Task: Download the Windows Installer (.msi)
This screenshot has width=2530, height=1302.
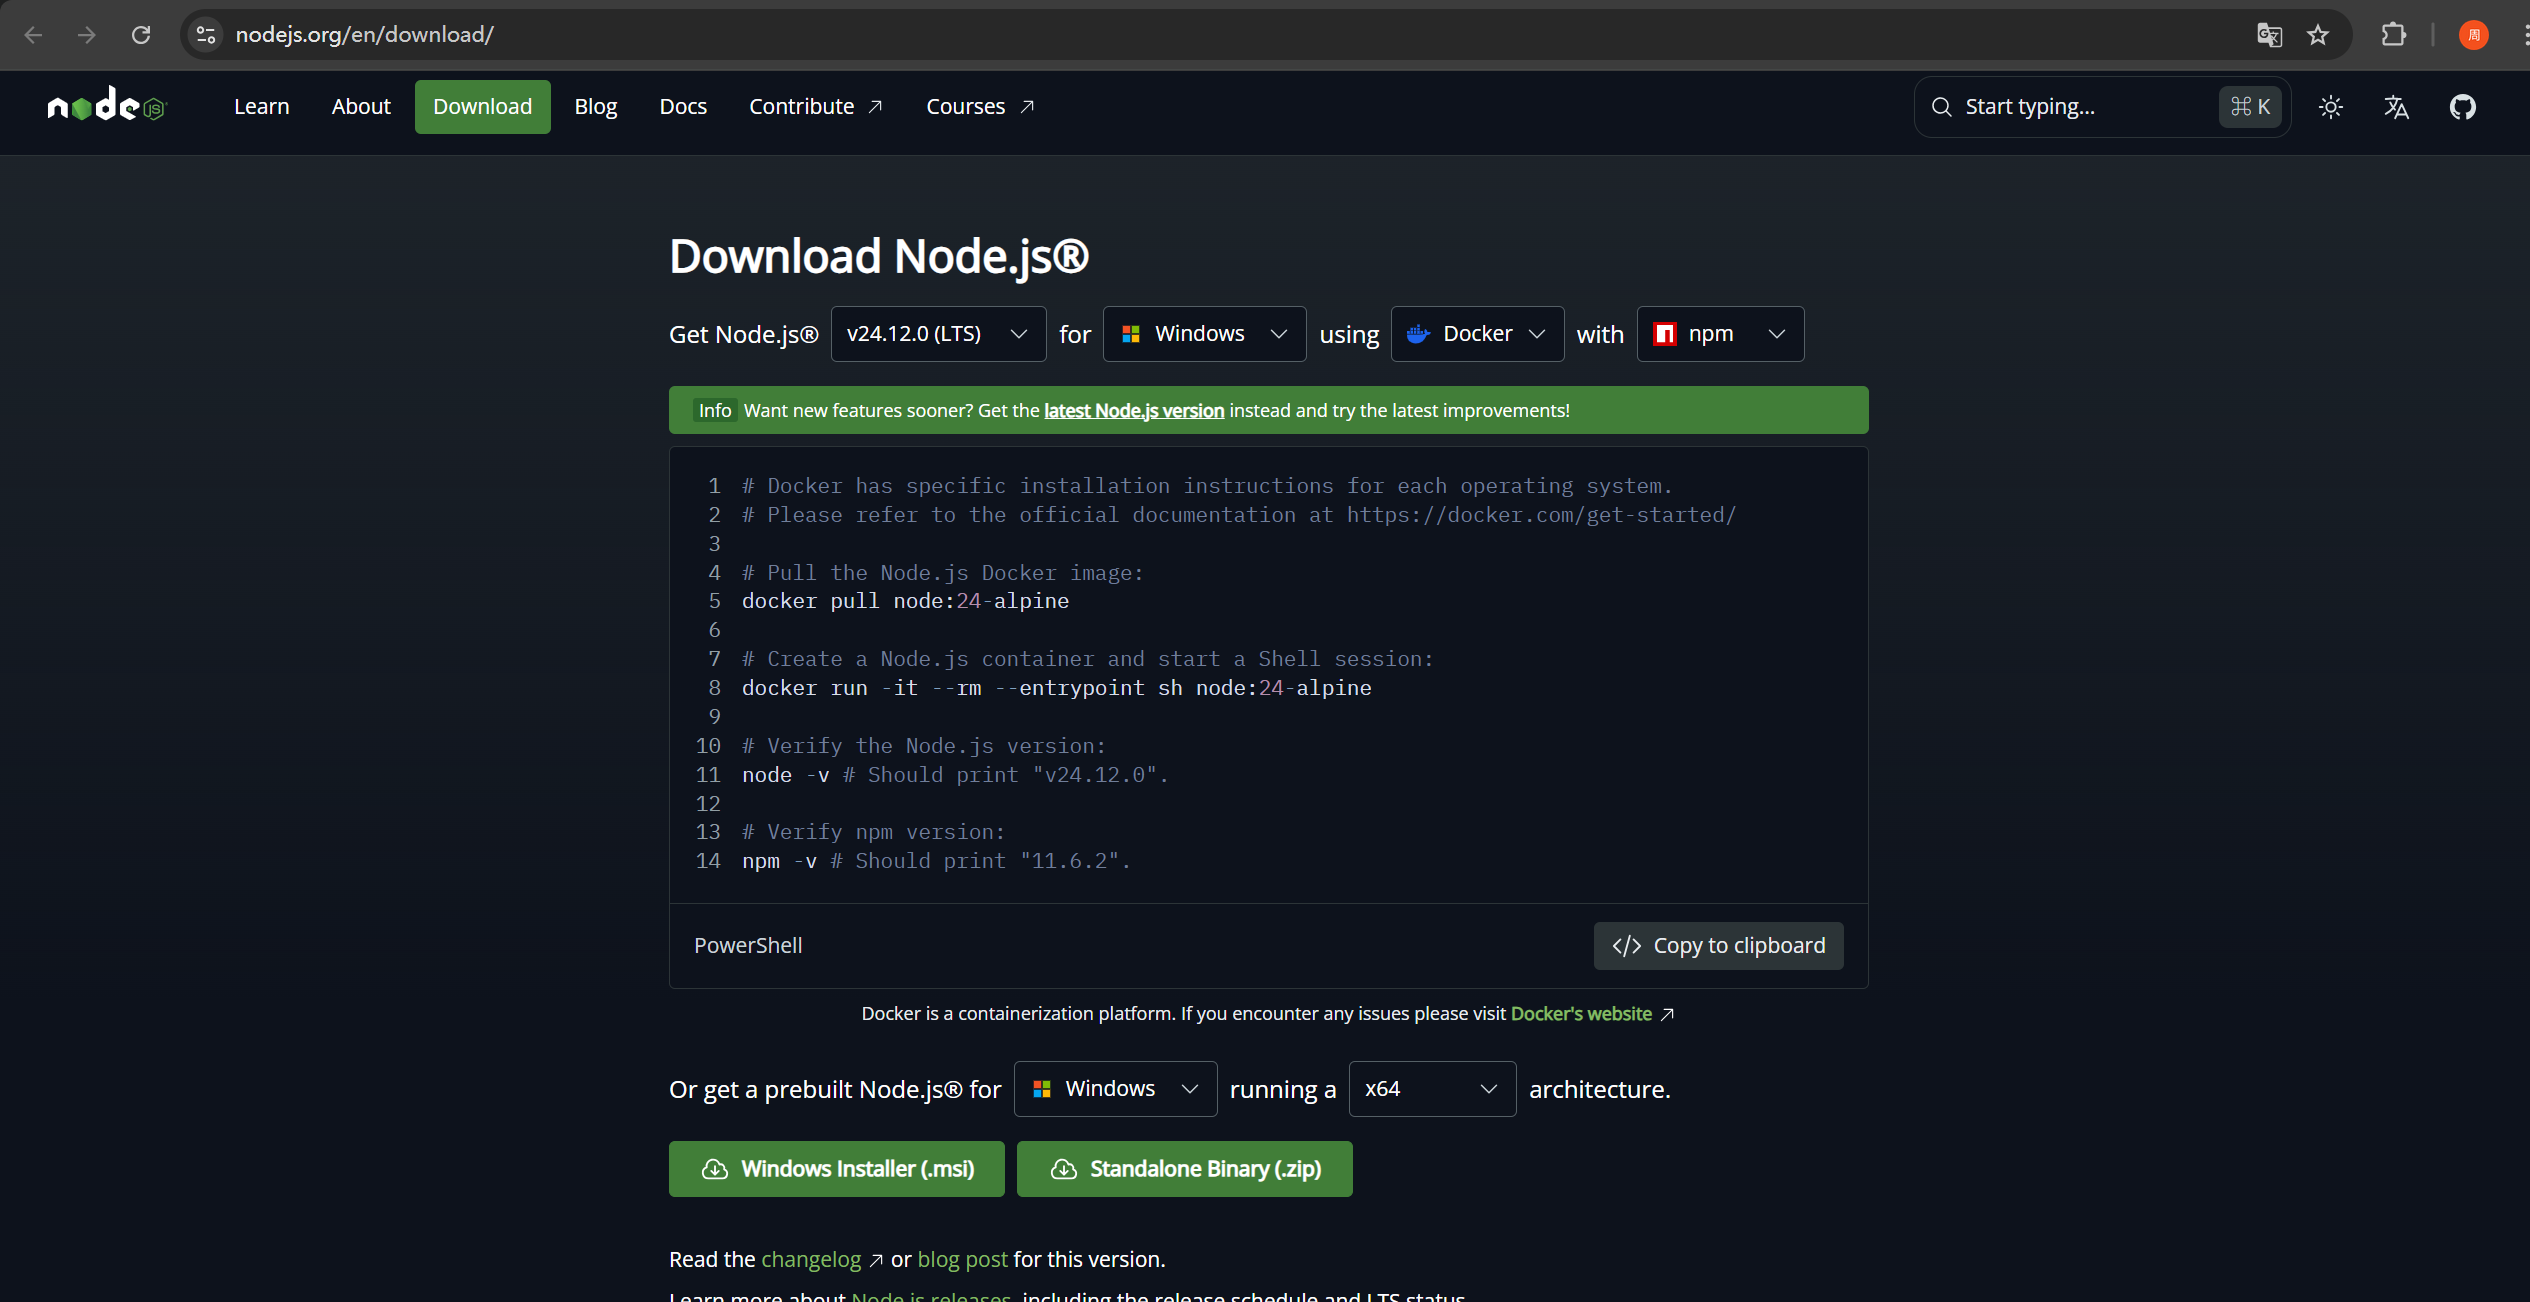Action: [x=836, y=1169]
